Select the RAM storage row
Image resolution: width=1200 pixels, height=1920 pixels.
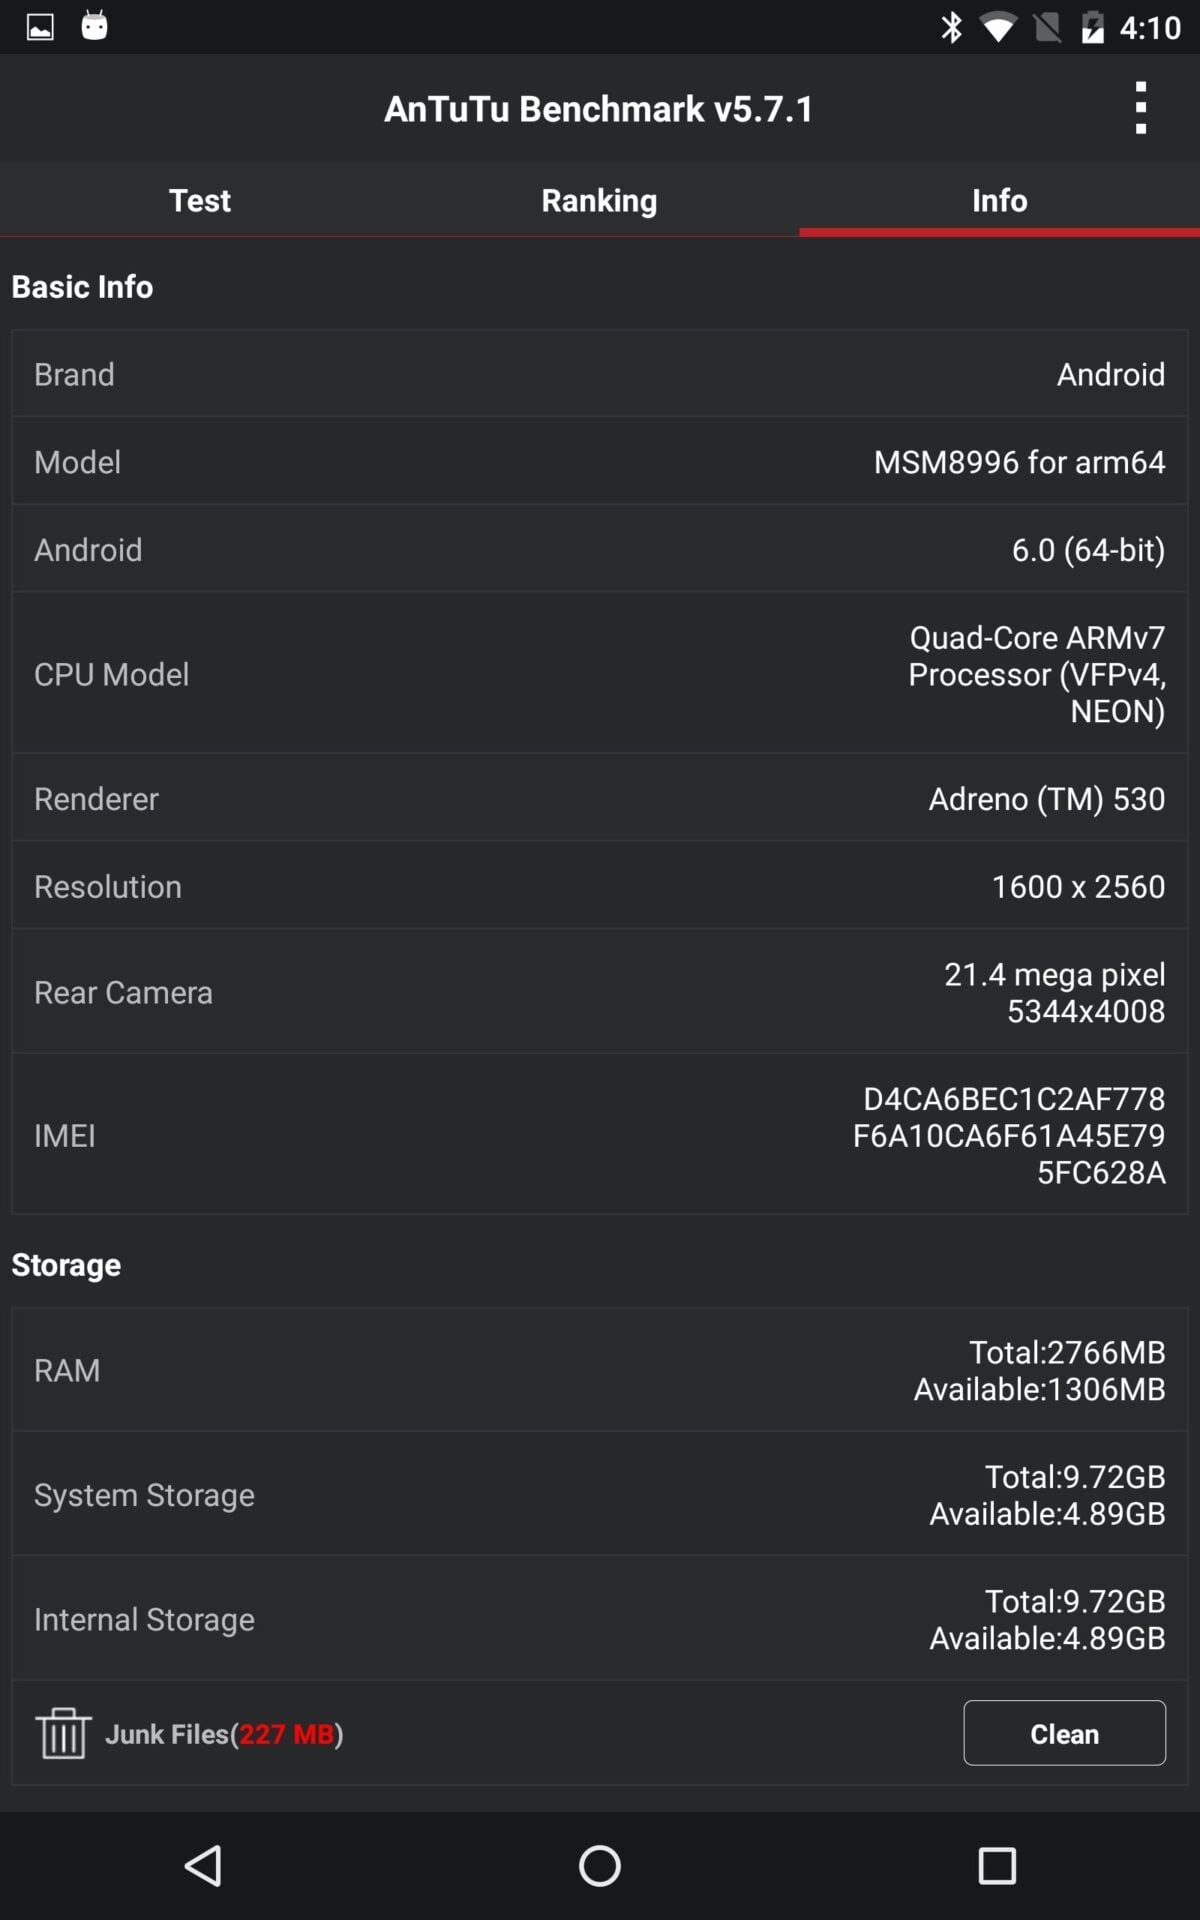click(600, 1370)
